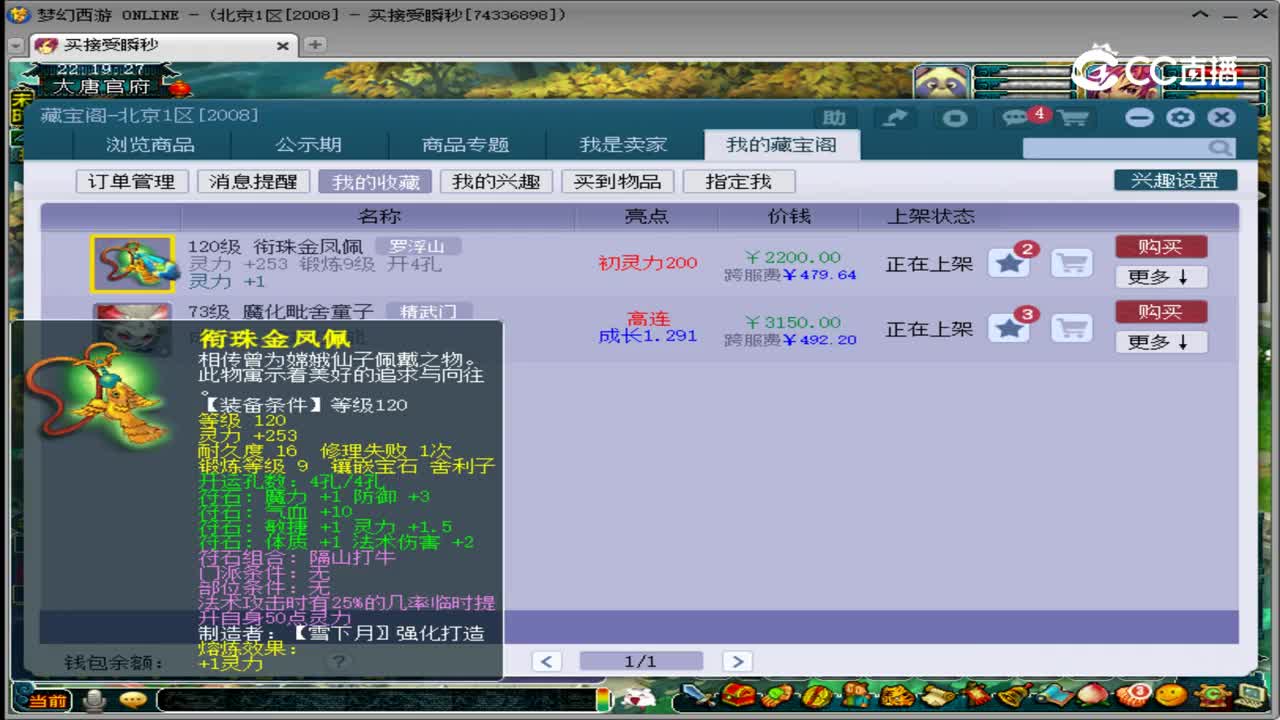Open the treasure chest icon in bottom toolbar
Image resolution: width=1280 pixels, height=720 pixels.
pos(739,695)
